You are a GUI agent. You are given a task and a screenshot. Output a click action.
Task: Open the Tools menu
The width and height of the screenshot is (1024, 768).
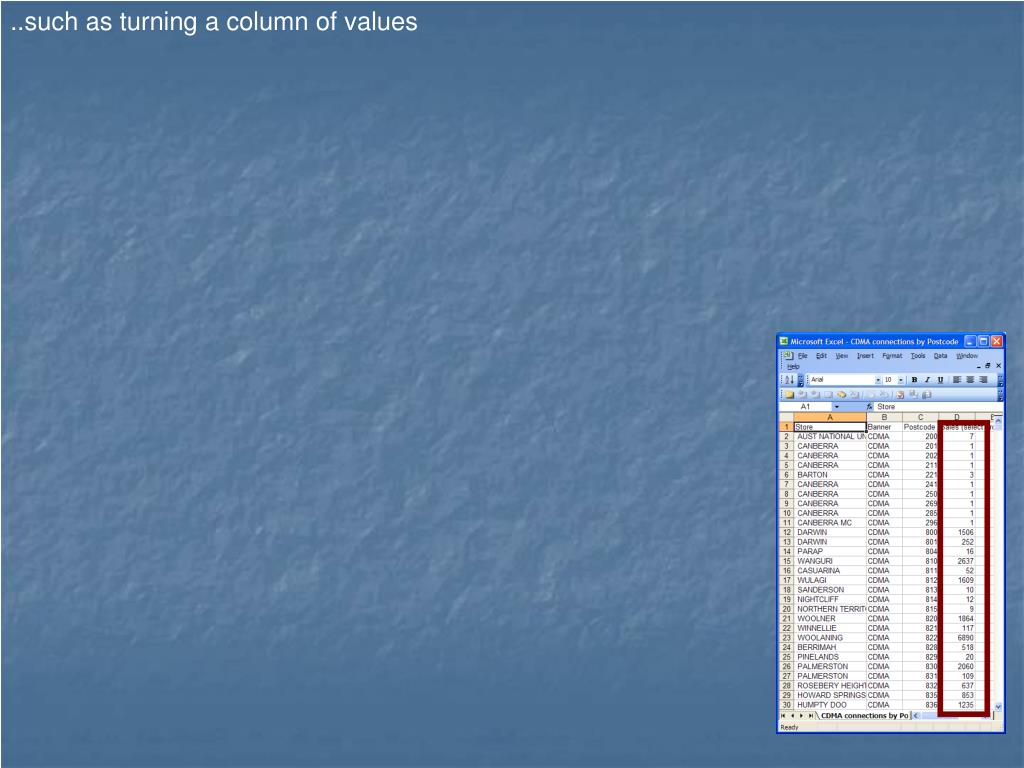918,356
